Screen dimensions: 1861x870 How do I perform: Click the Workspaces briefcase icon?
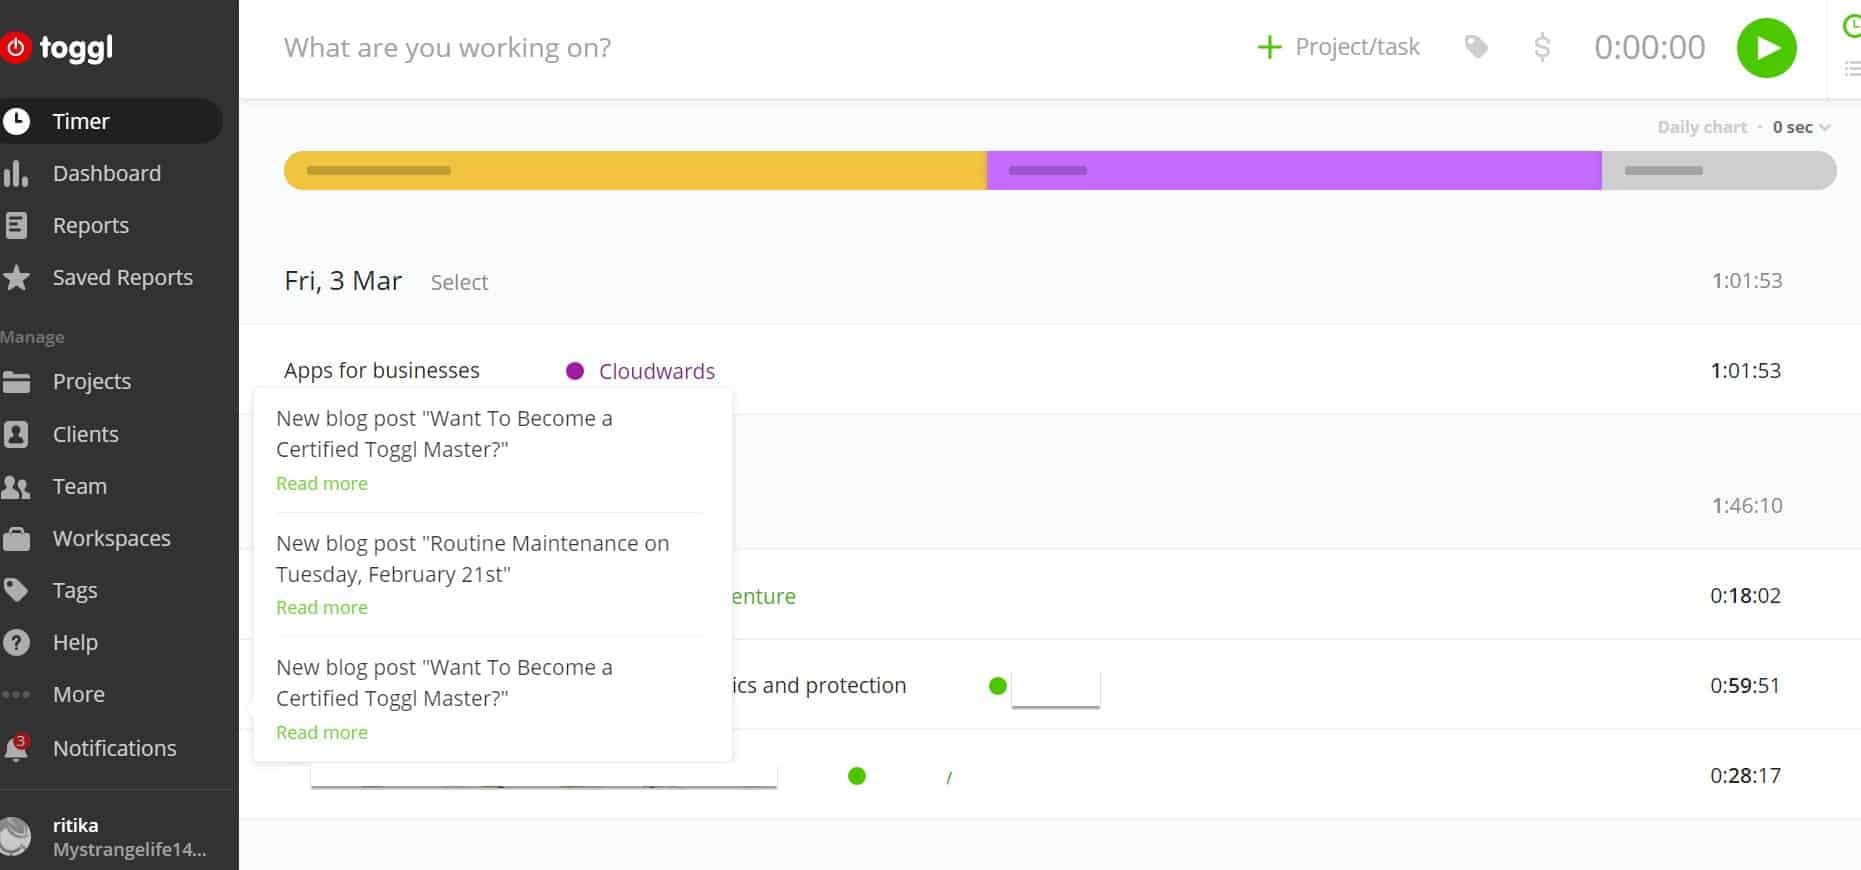pos(16,539)
